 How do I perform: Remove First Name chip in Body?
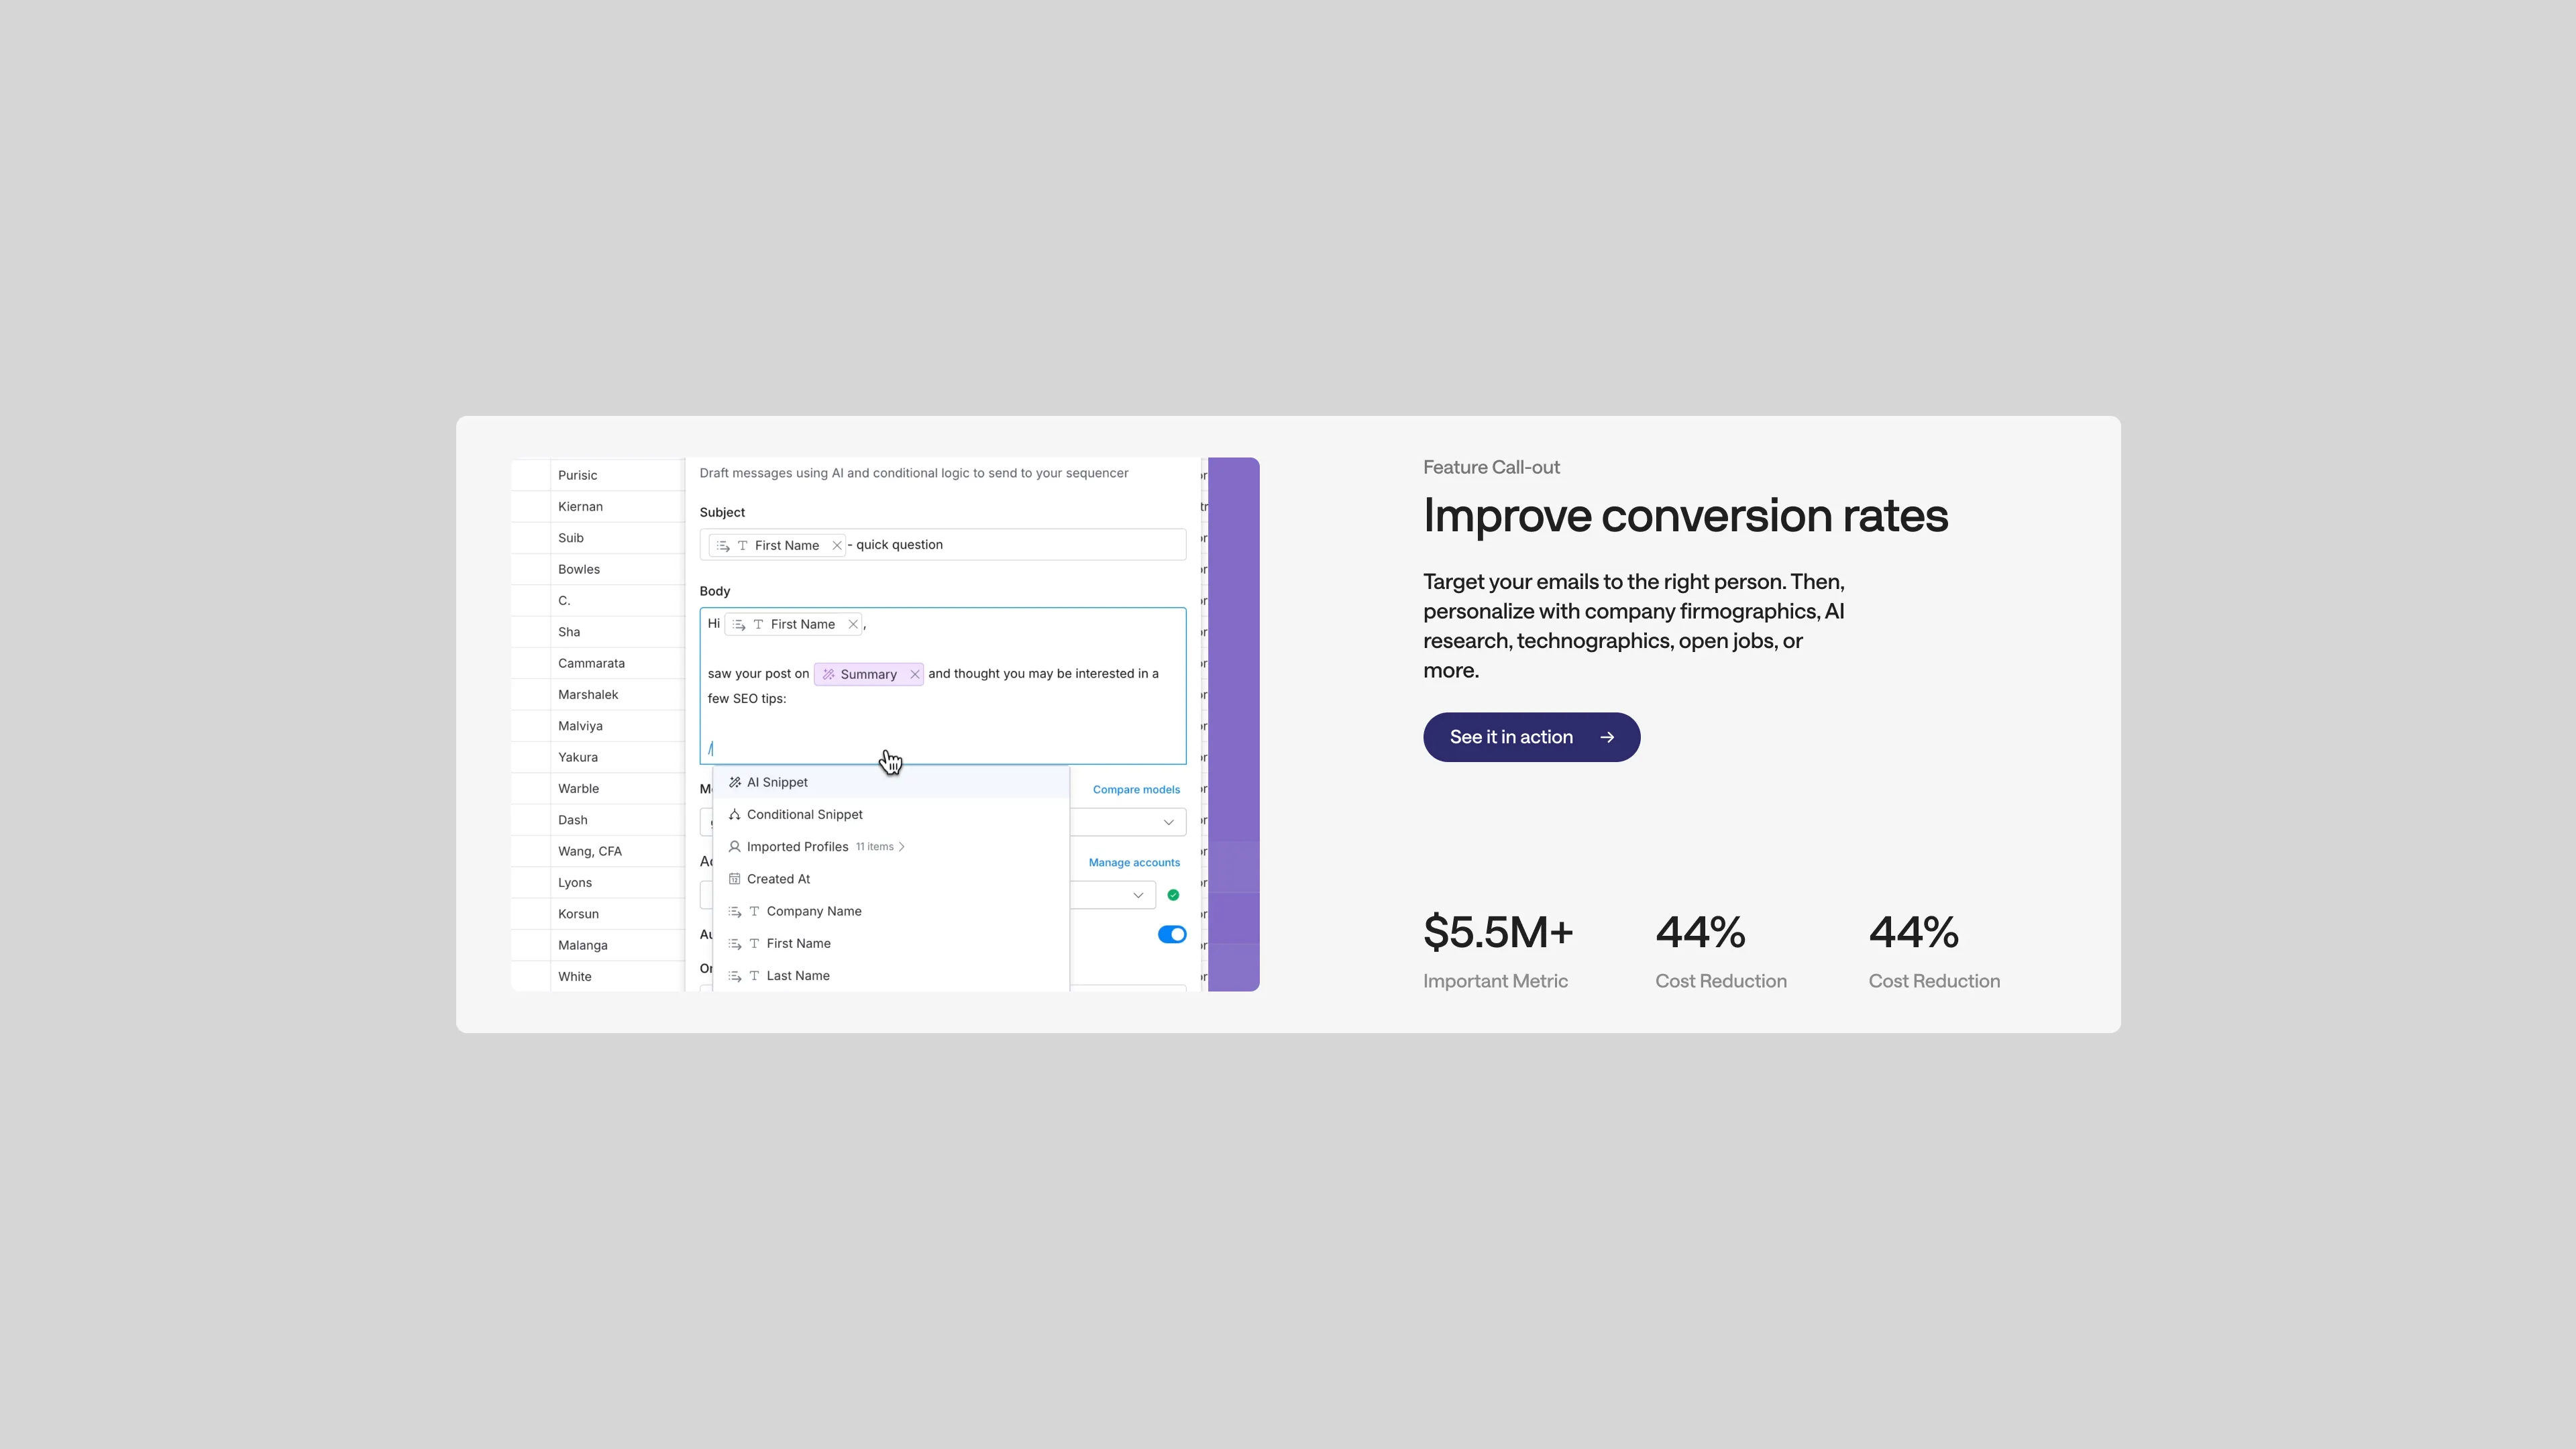point(853,624)
